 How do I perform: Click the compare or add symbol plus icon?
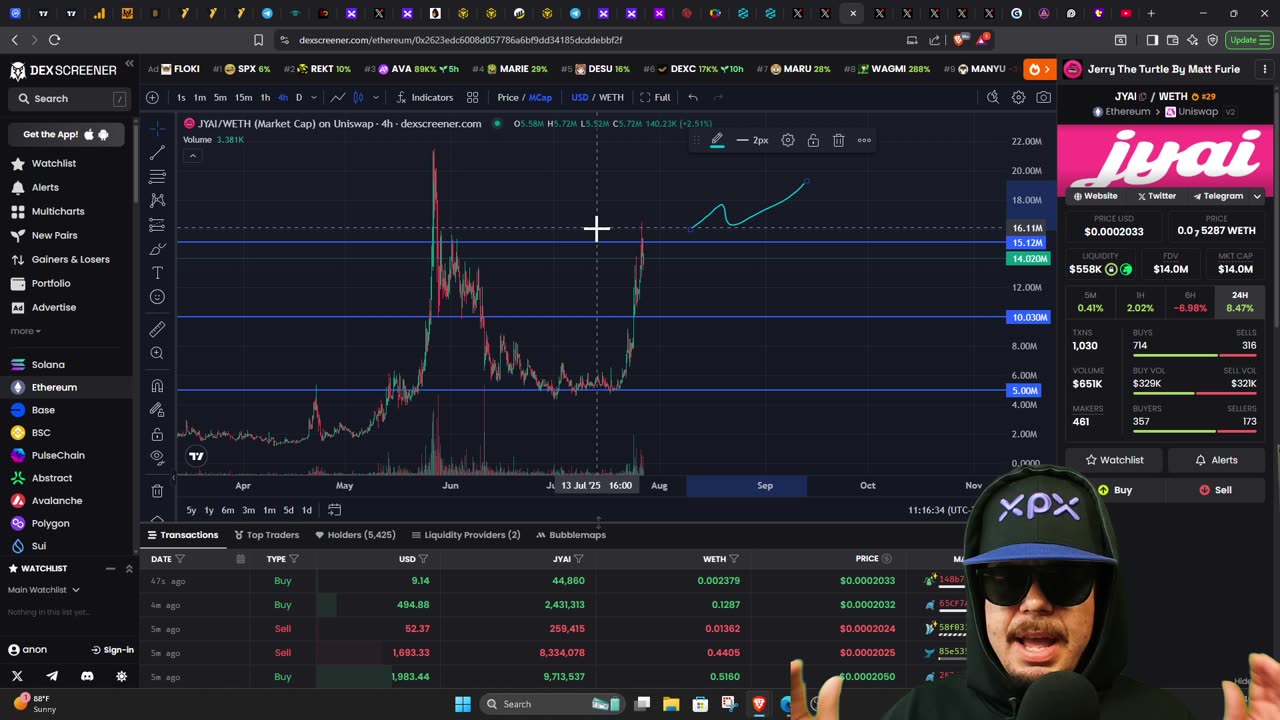152,97
